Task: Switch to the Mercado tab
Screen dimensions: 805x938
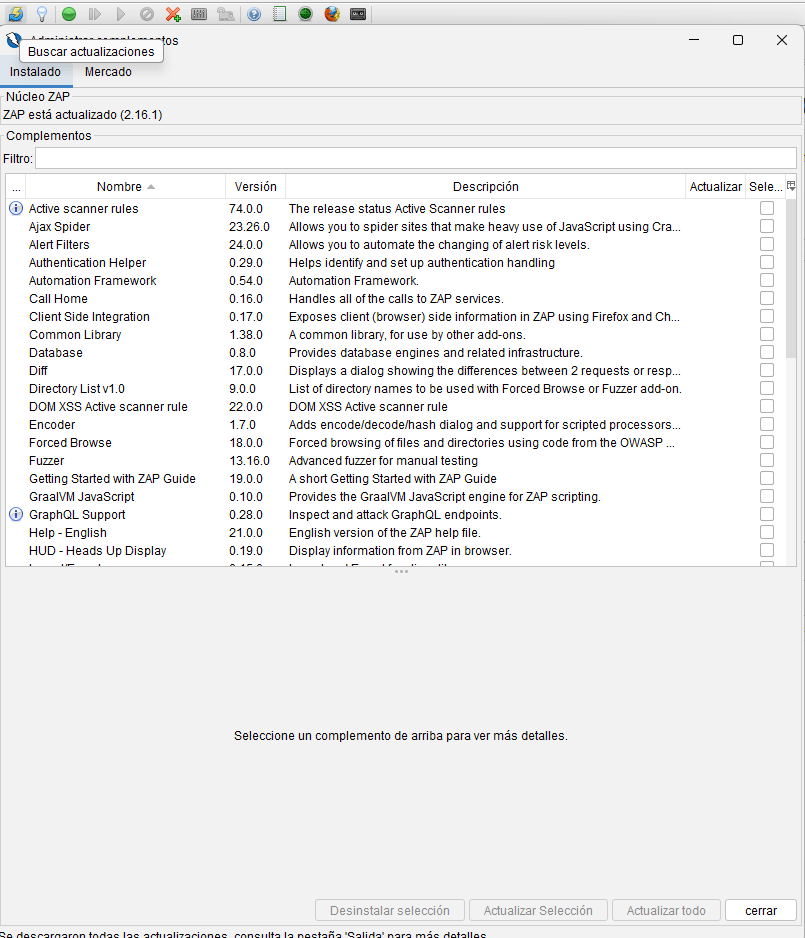Action: click(108, 72)
